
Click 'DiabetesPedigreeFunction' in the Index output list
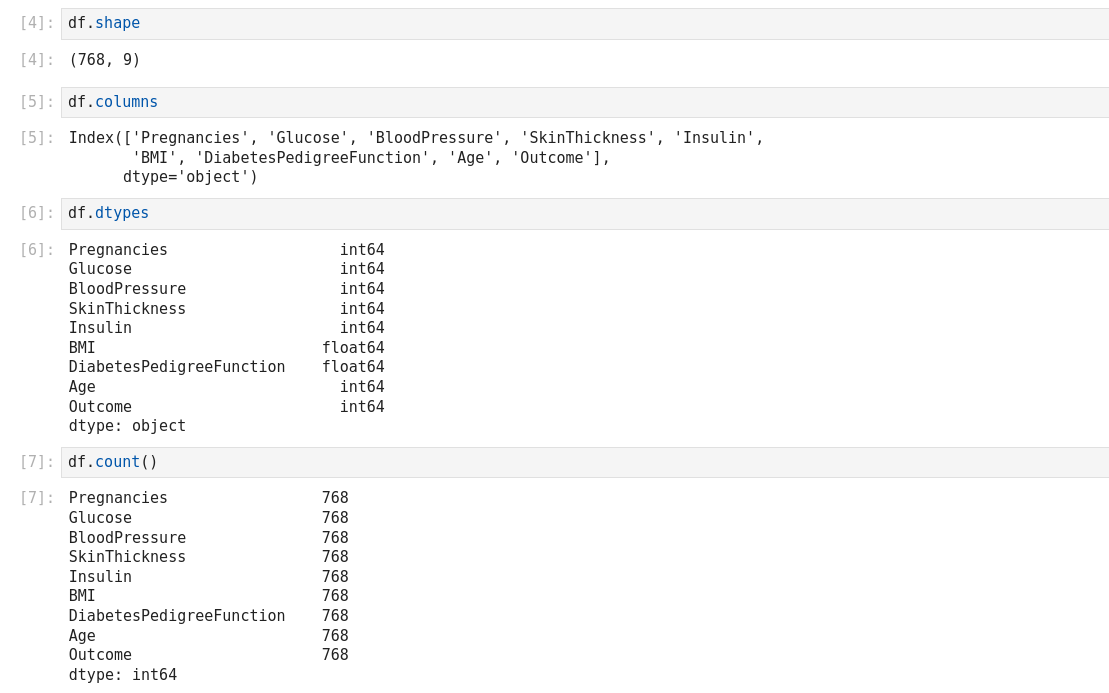[x=312, y=158]
